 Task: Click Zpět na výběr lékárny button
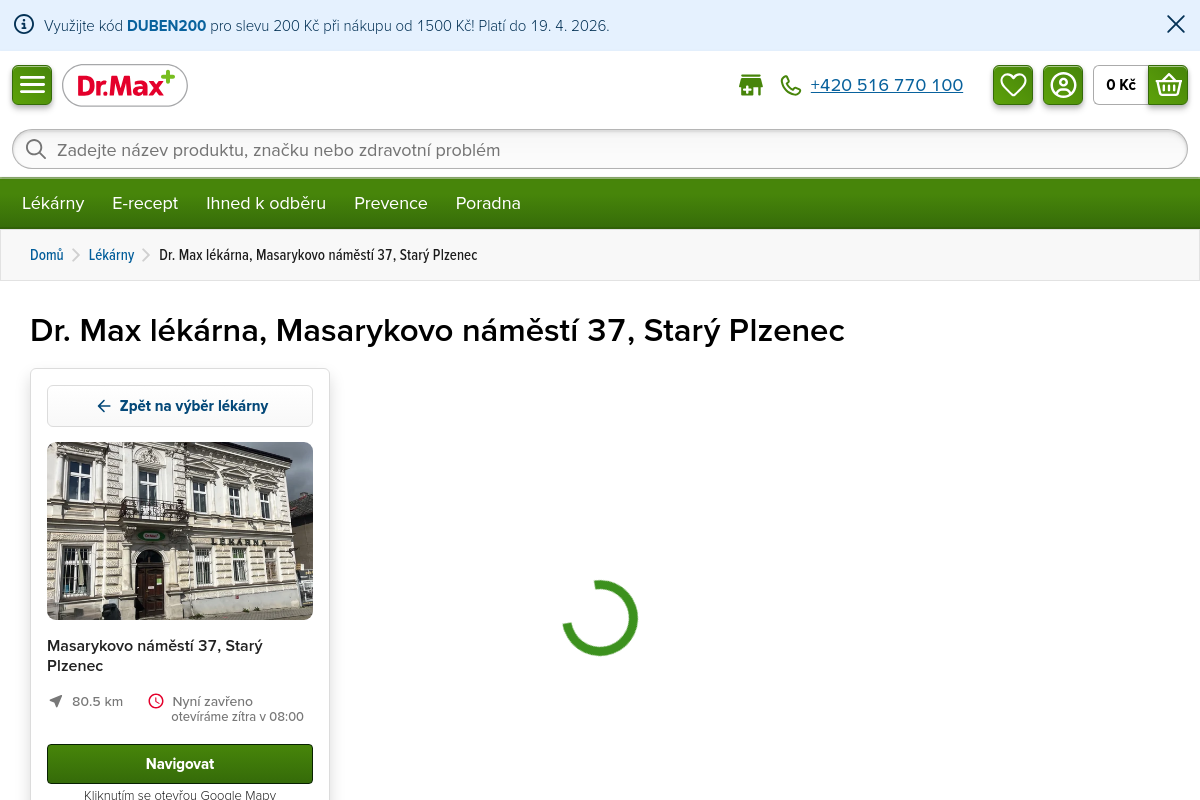[180, 406]
